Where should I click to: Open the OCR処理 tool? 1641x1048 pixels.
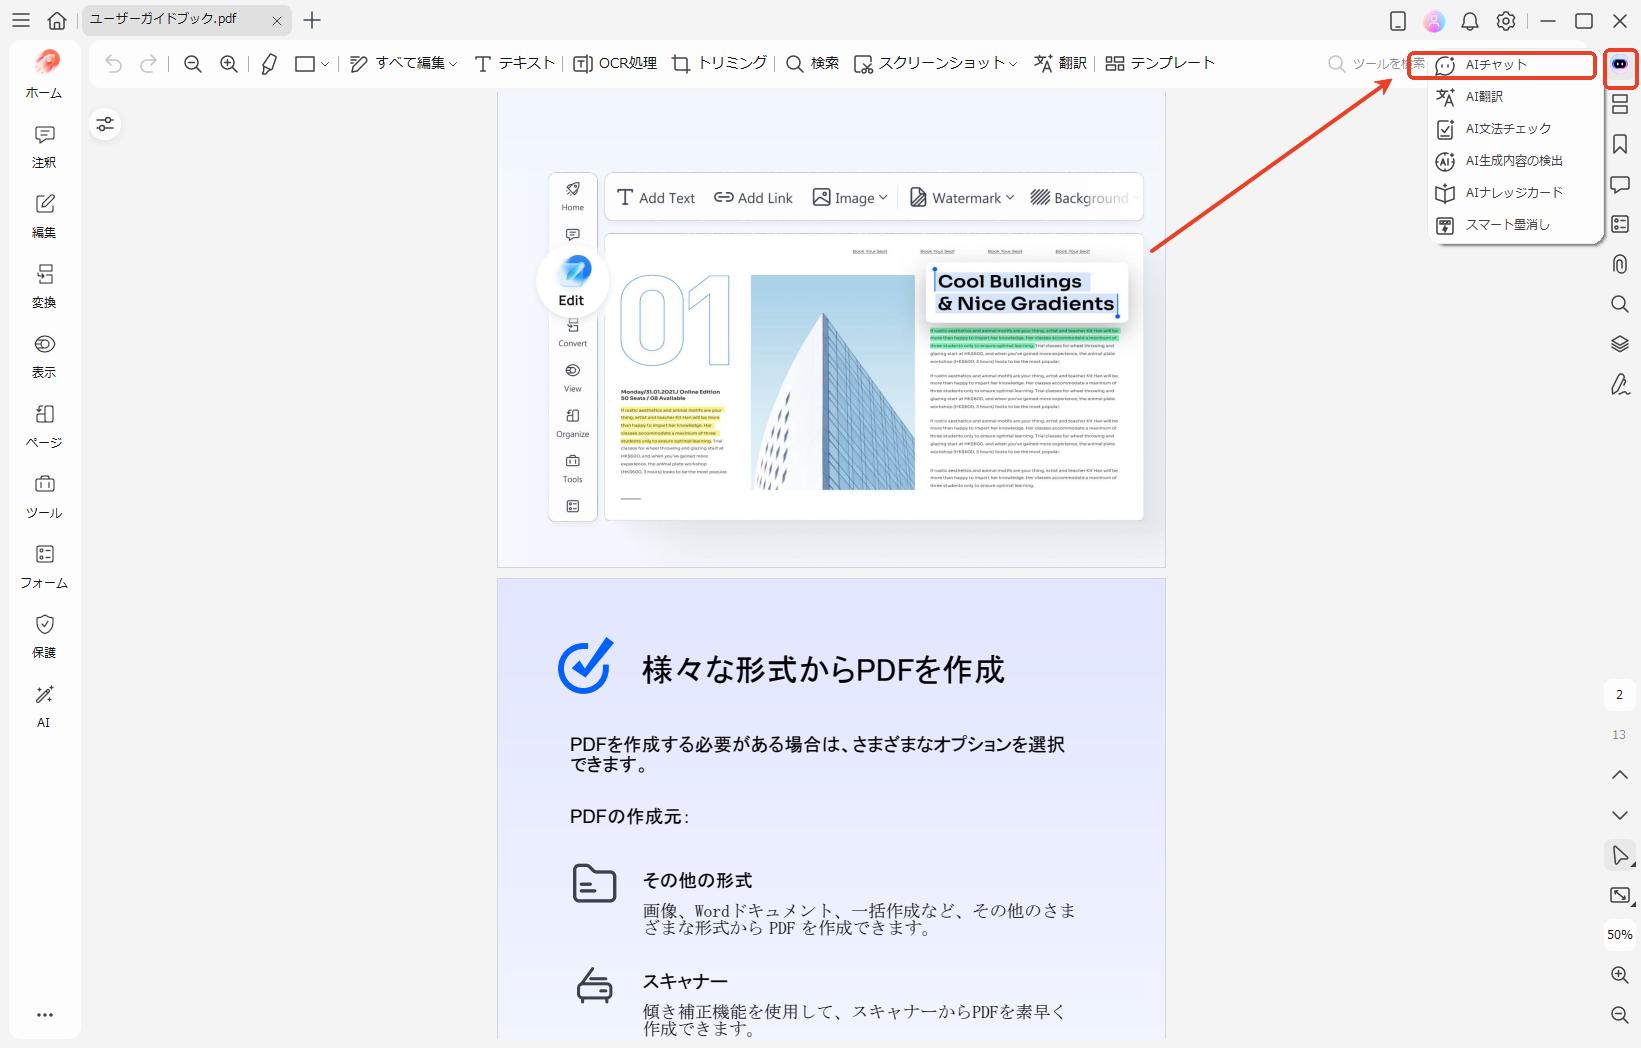point(614,62)
